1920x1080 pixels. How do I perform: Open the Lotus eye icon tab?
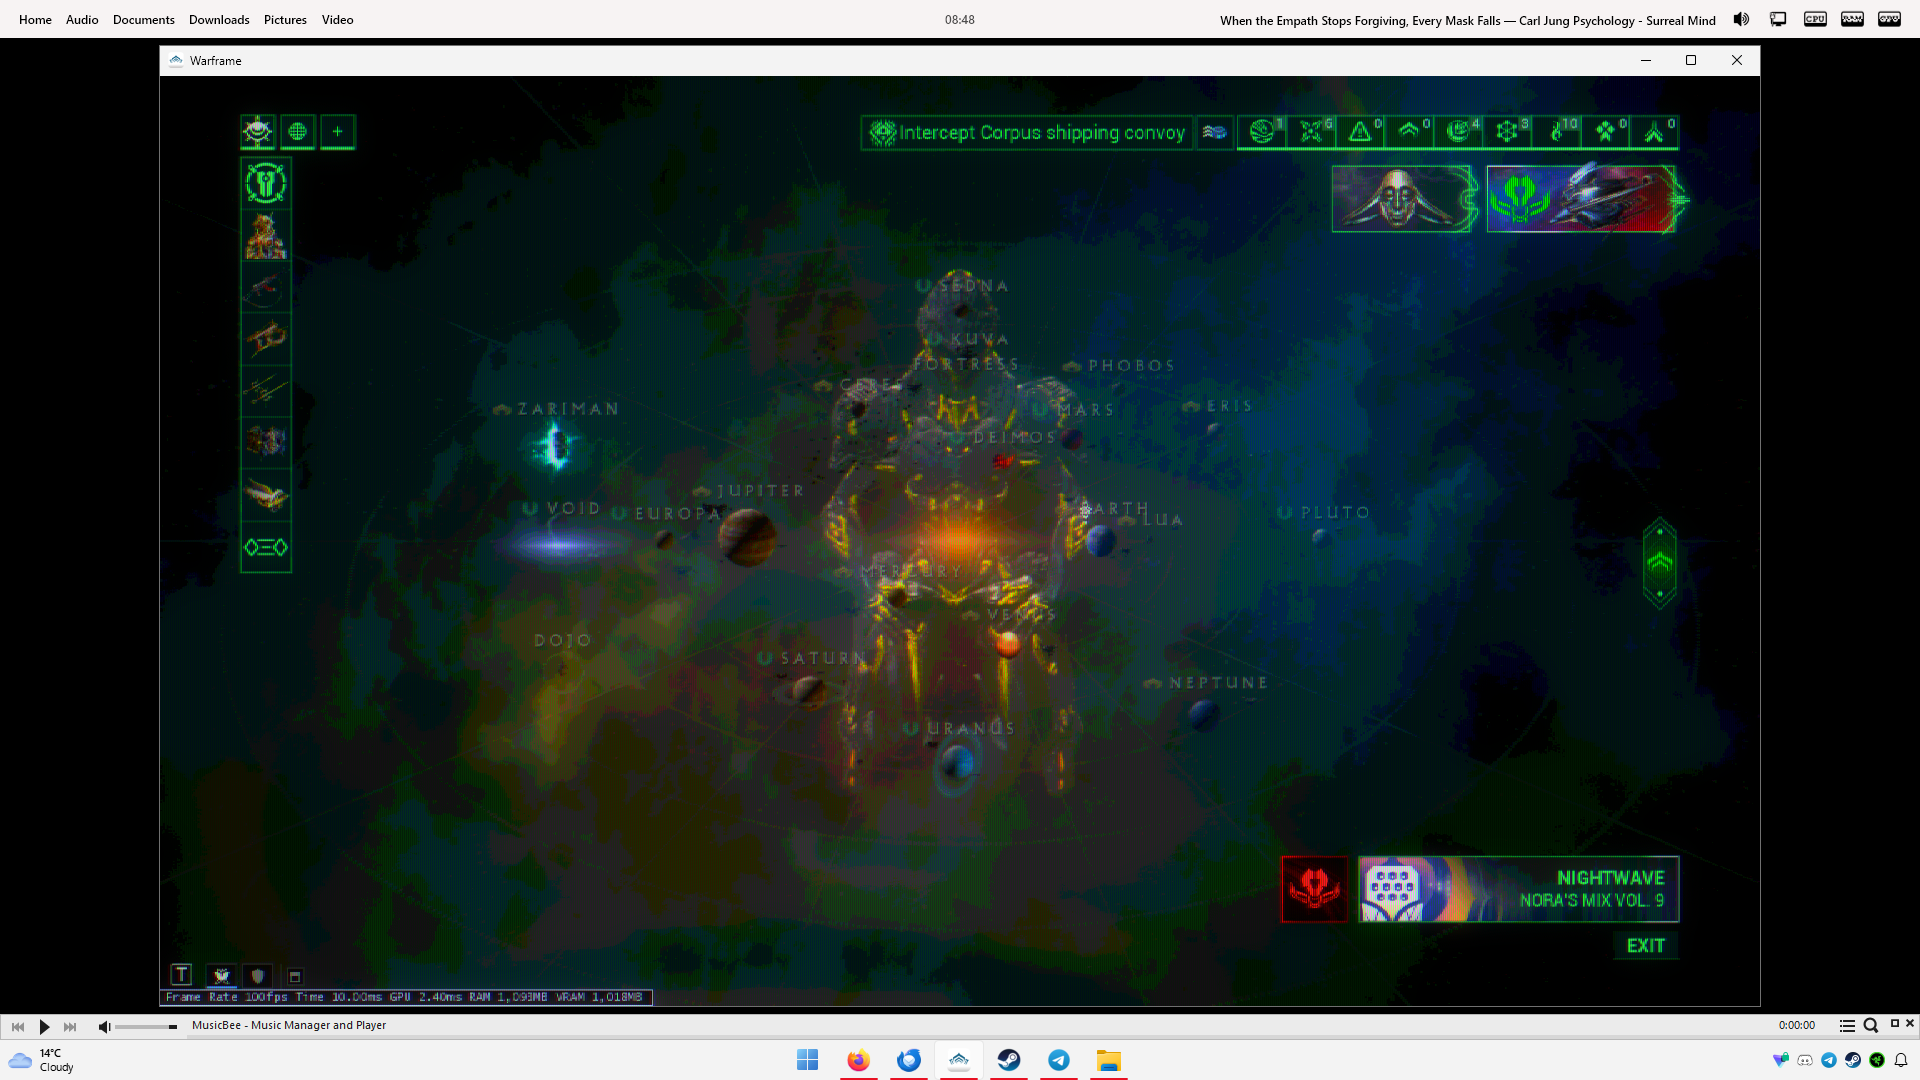coord(258,132)
